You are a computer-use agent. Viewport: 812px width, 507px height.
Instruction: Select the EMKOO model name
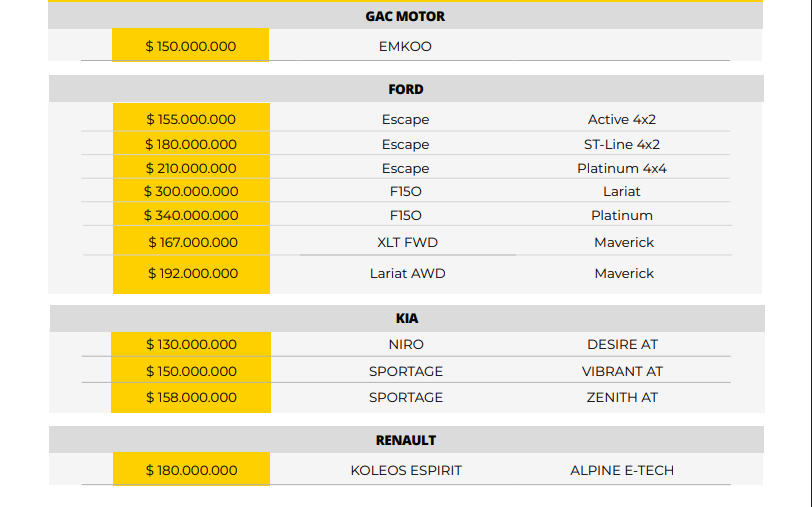coord(405,46)
